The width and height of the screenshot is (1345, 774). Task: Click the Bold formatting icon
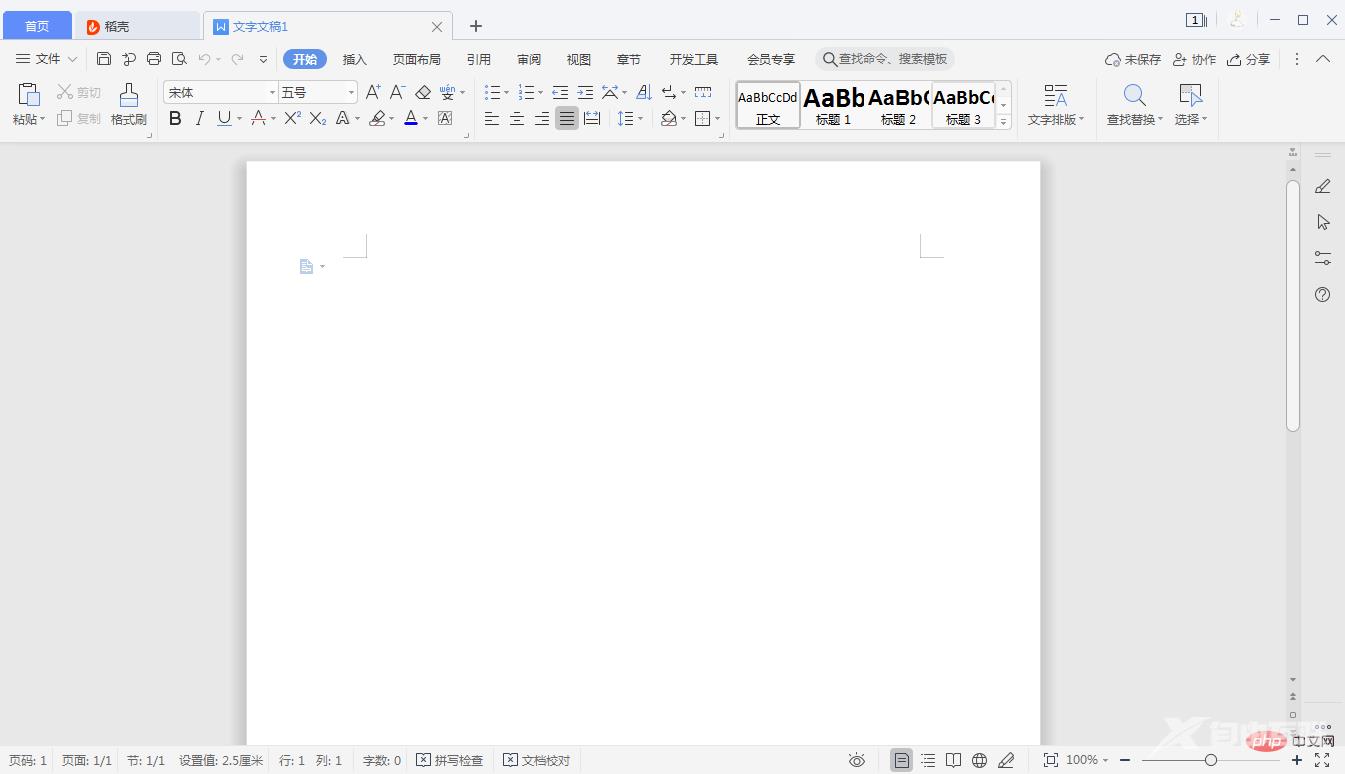click(x=175, y=119)
